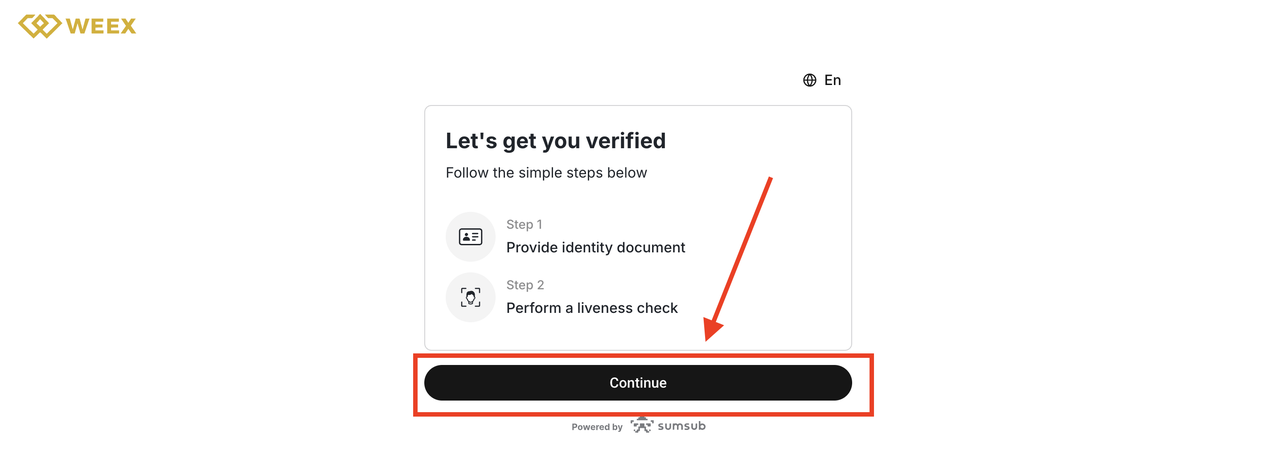This screenshot has height=462, width=1280.
Task: Click the Sumsub robot logo icon
Action: pos(642,425)
